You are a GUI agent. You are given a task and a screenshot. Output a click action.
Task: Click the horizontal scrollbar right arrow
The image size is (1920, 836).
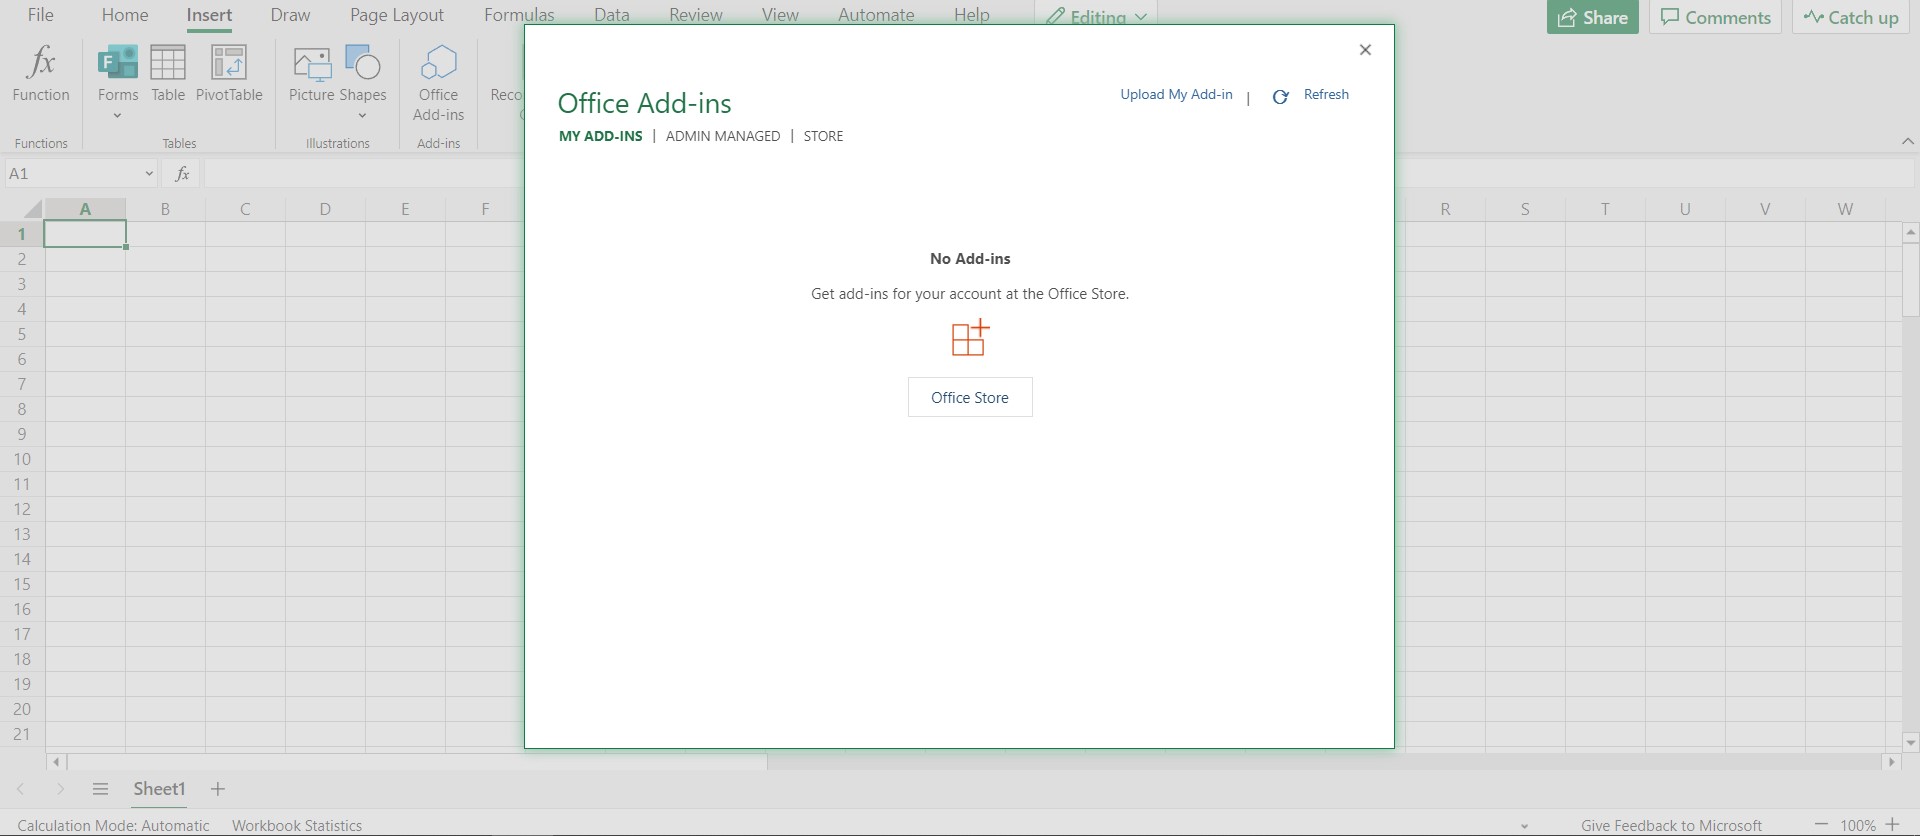pyautogui.click(x=1891, y=762)
